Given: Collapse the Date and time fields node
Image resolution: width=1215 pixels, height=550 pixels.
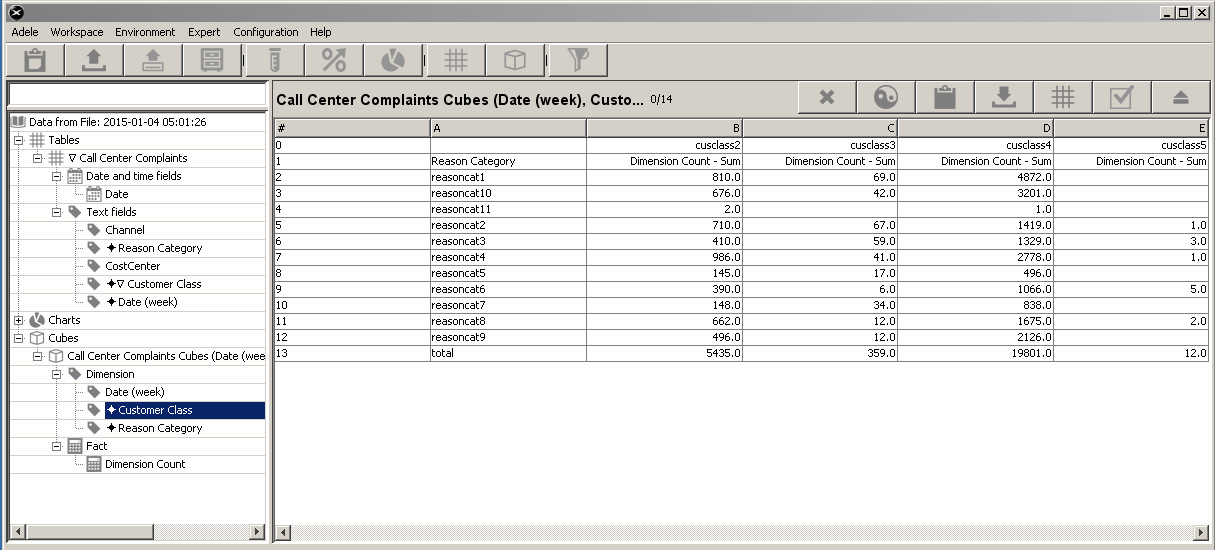Looking at the screenshot, I should click(56, 176).
